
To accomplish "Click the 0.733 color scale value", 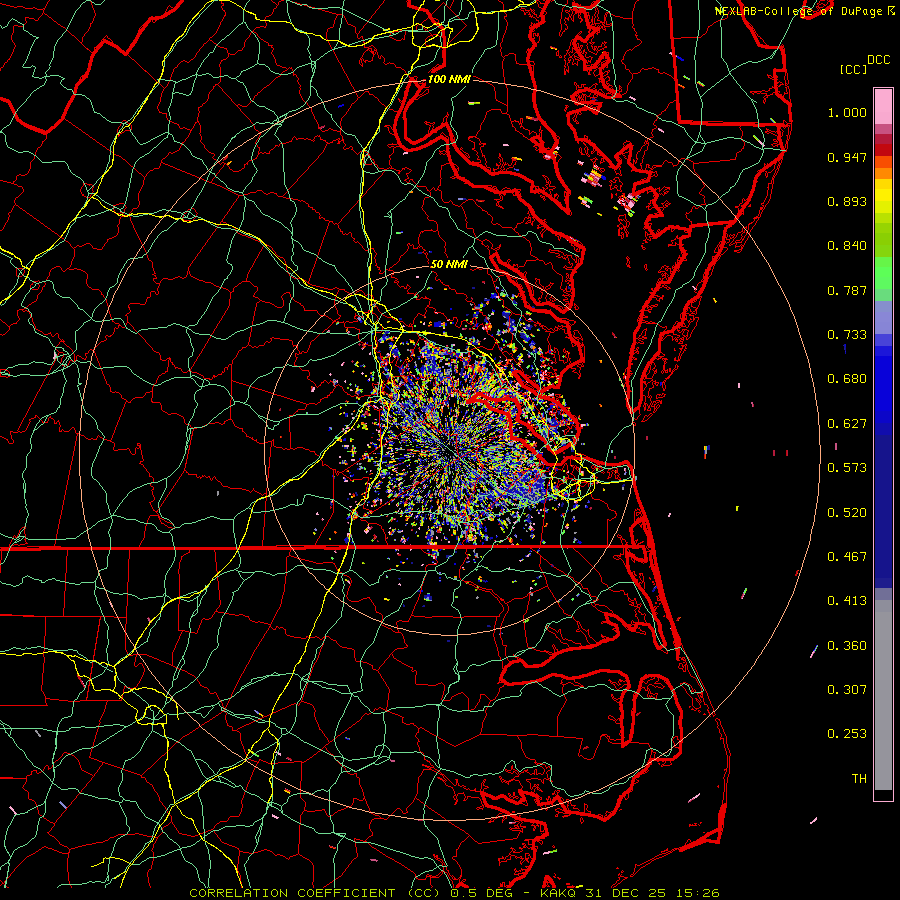I will (x=847, y=334).
